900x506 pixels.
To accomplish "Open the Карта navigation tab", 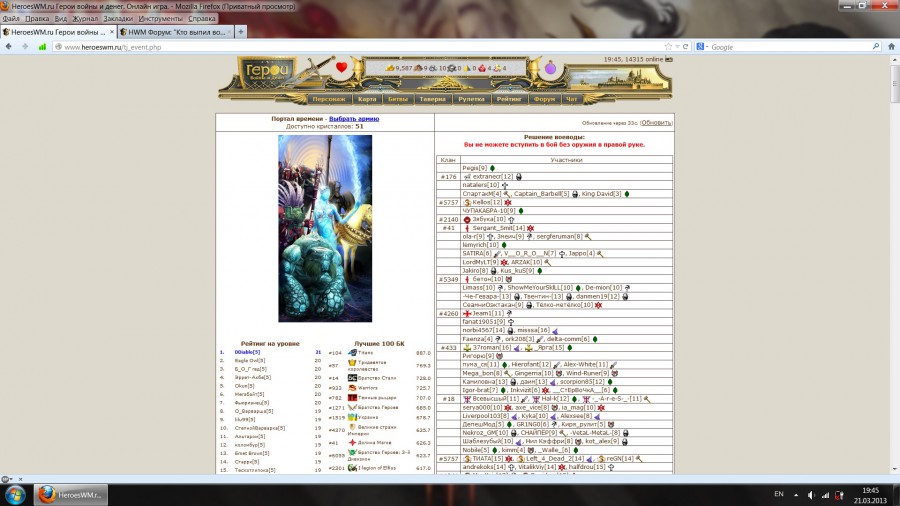I will tap(367, 99).
